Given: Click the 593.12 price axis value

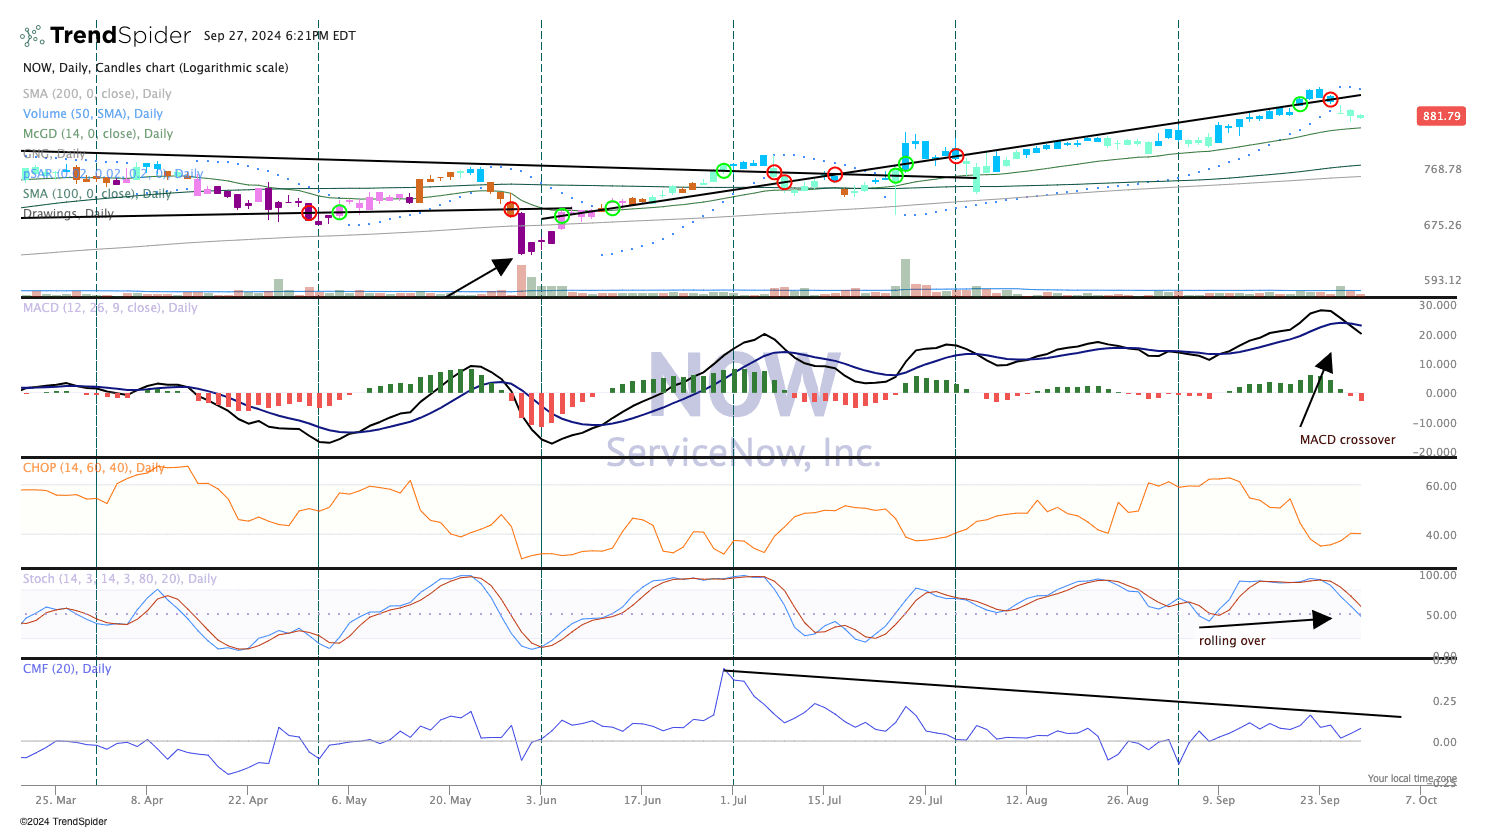Looking at the screenshot, I should [1443, 281].
